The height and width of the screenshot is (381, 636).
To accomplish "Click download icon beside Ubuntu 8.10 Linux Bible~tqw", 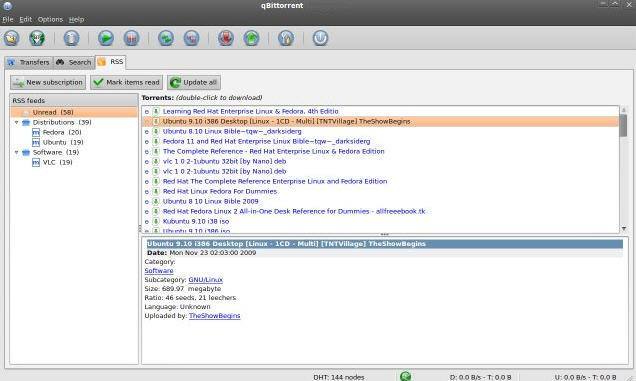I will point(155,131).
